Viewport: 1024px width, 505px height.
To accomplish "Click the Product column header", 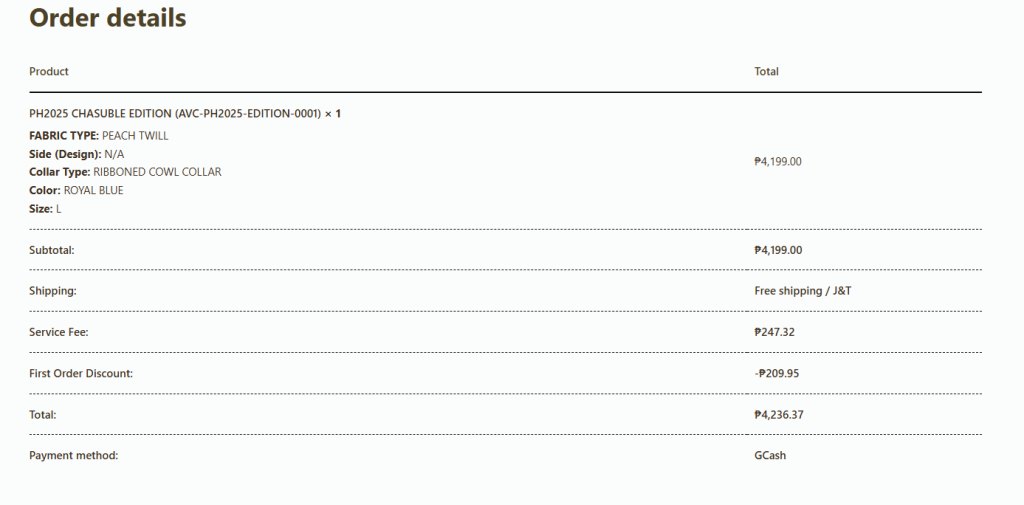I will (49, 72).
